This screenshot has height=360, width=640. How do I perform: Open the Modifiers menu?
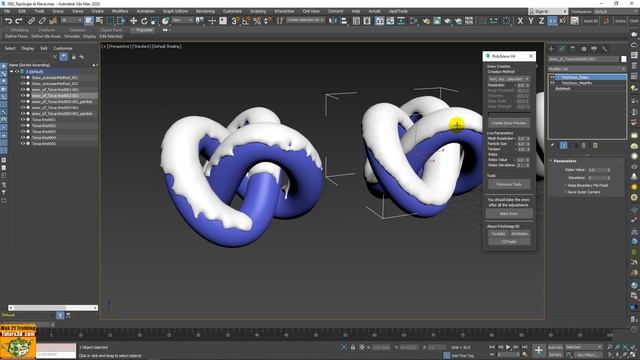120,11
